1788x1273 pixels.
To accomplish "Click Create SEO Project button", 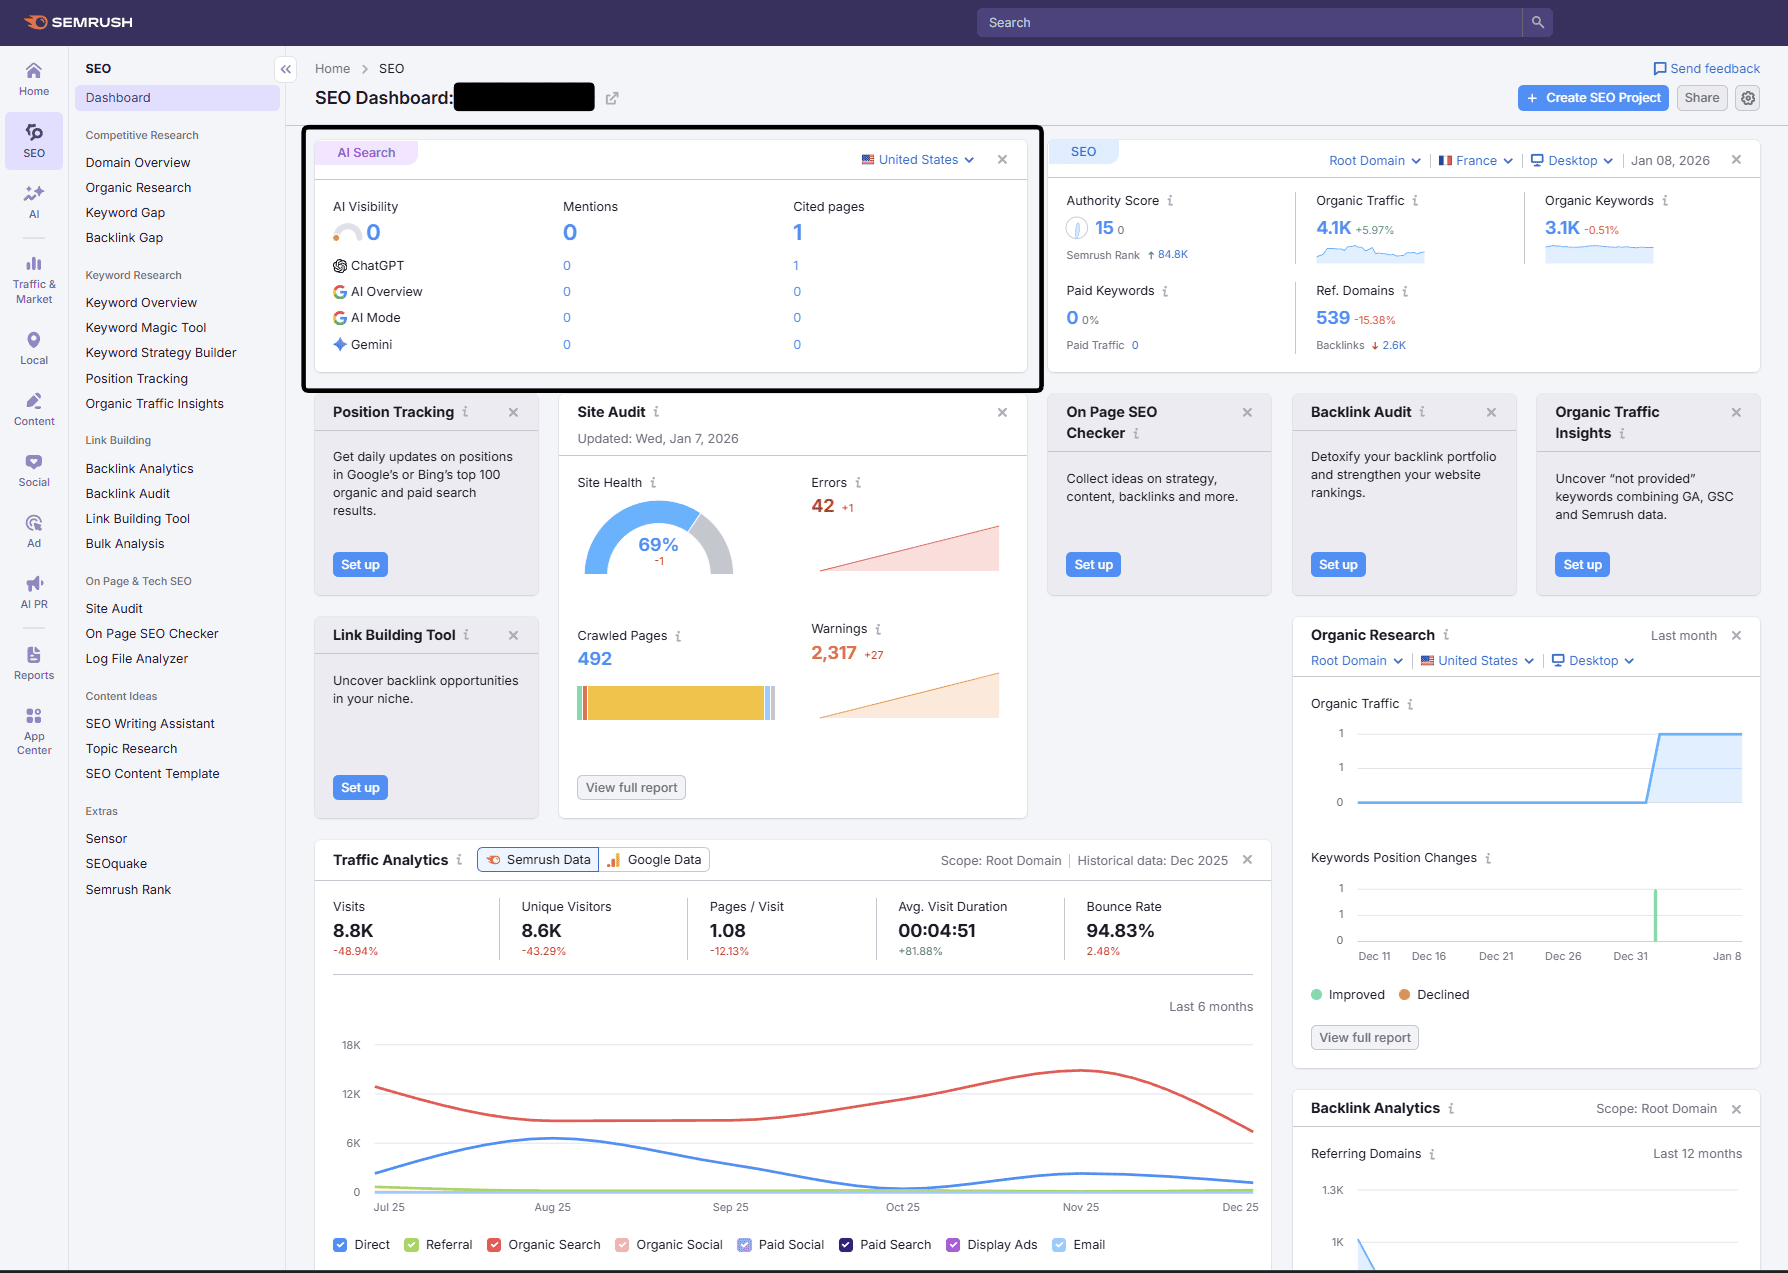I will [1593, 98].
